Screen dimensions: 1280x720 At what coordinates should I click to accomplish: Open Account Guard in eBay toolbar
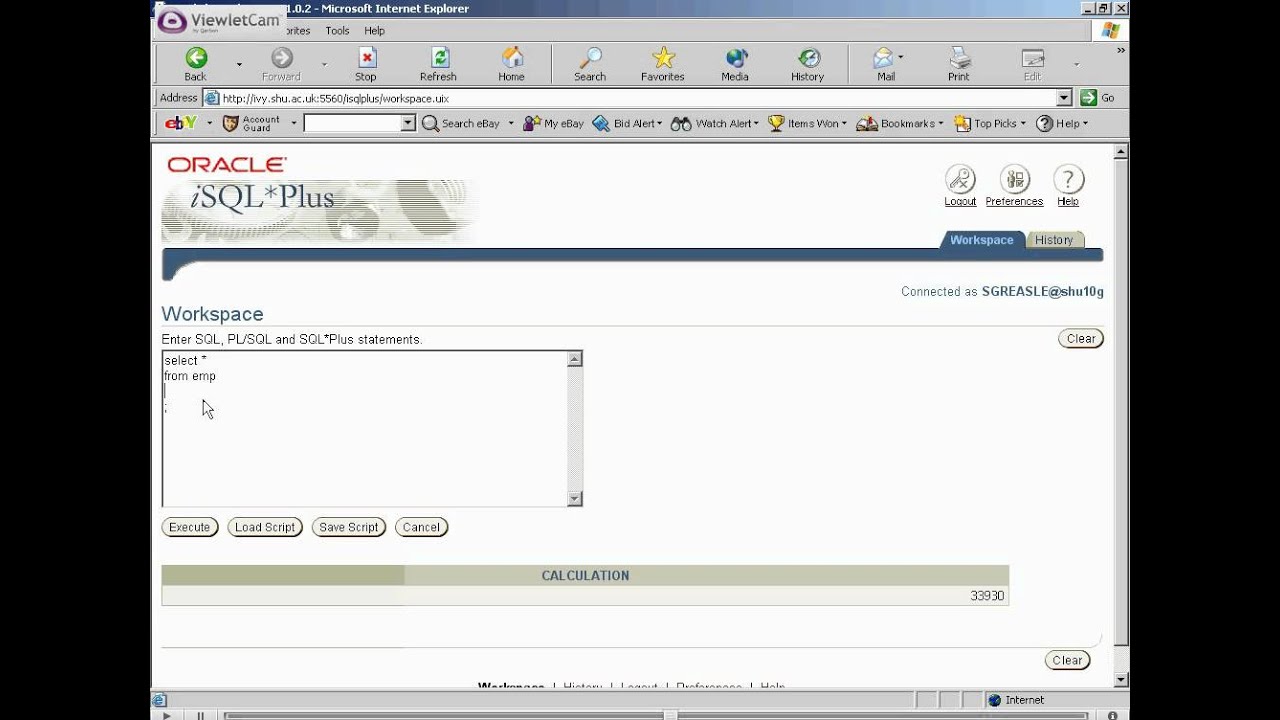(252, 123)
